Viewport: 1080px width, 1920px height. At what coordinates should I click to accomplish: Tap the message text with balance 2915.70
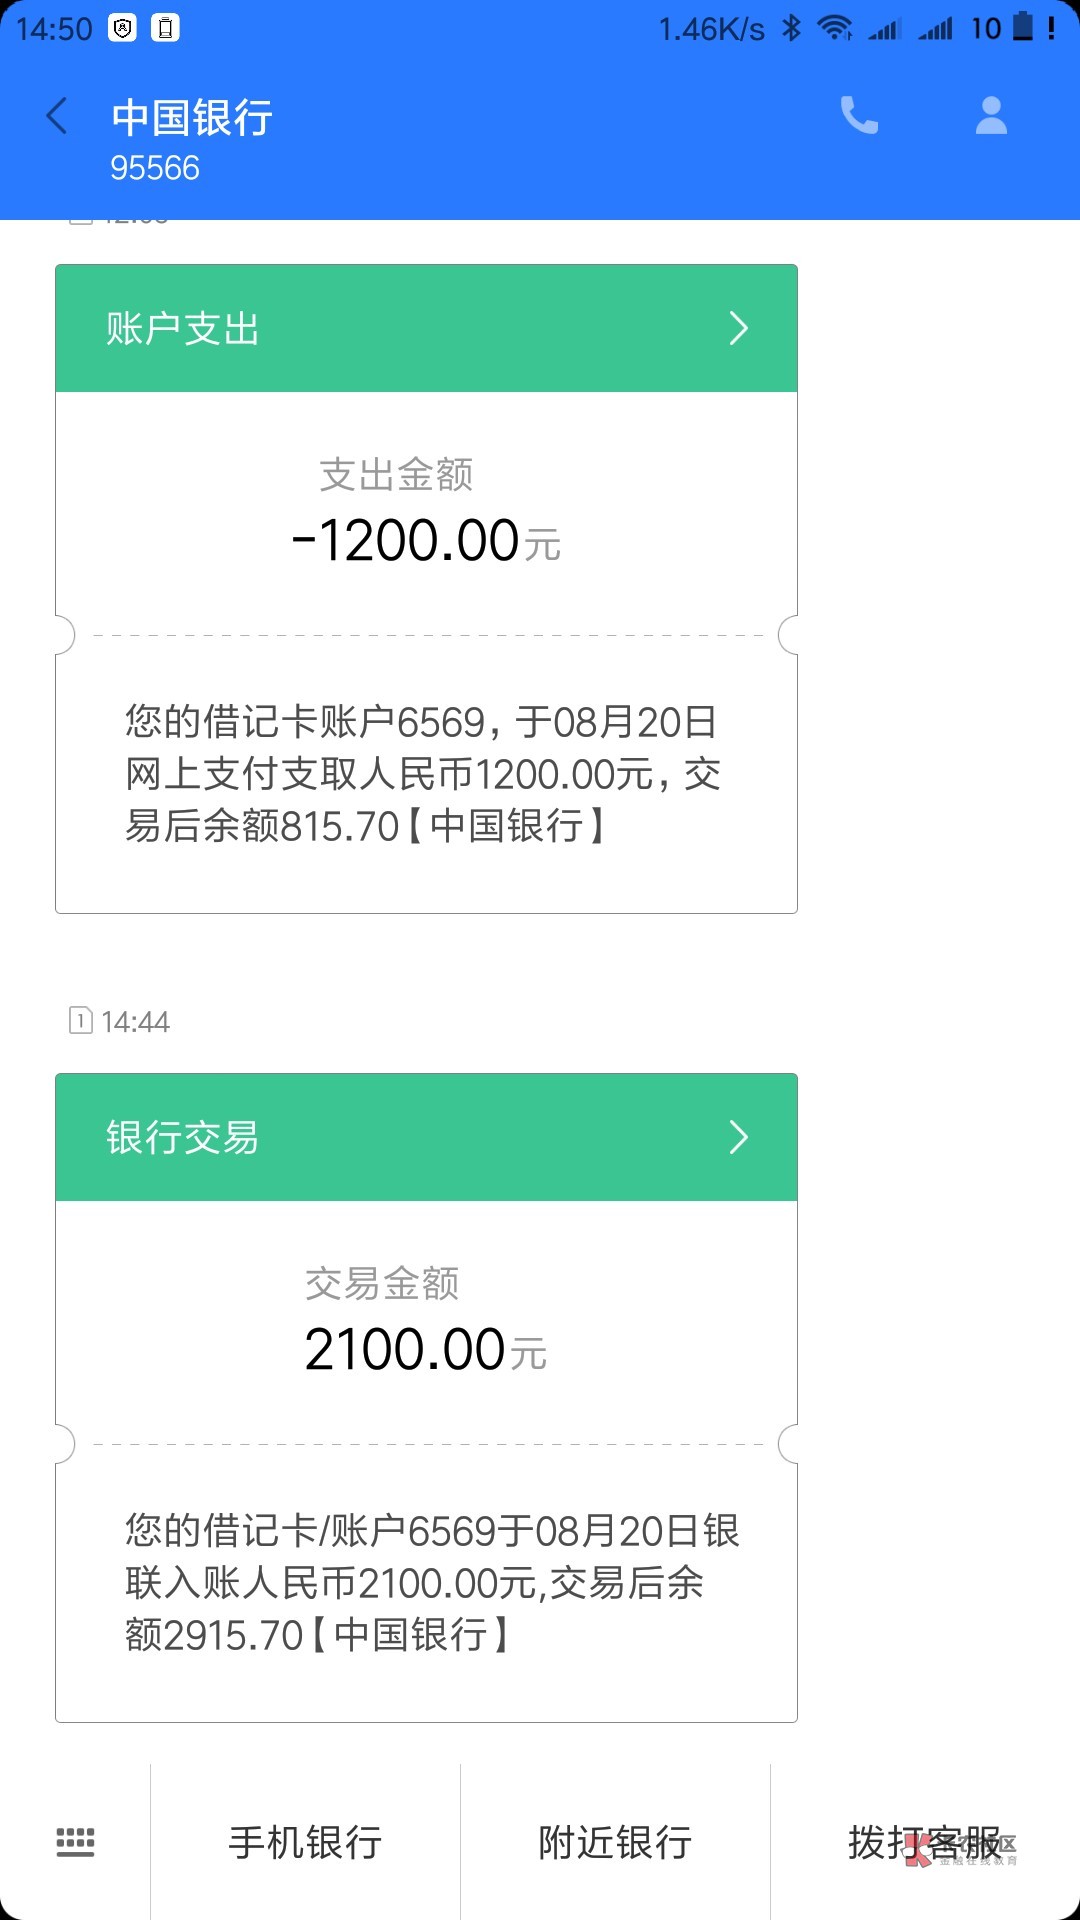[x=430, y=1583]
